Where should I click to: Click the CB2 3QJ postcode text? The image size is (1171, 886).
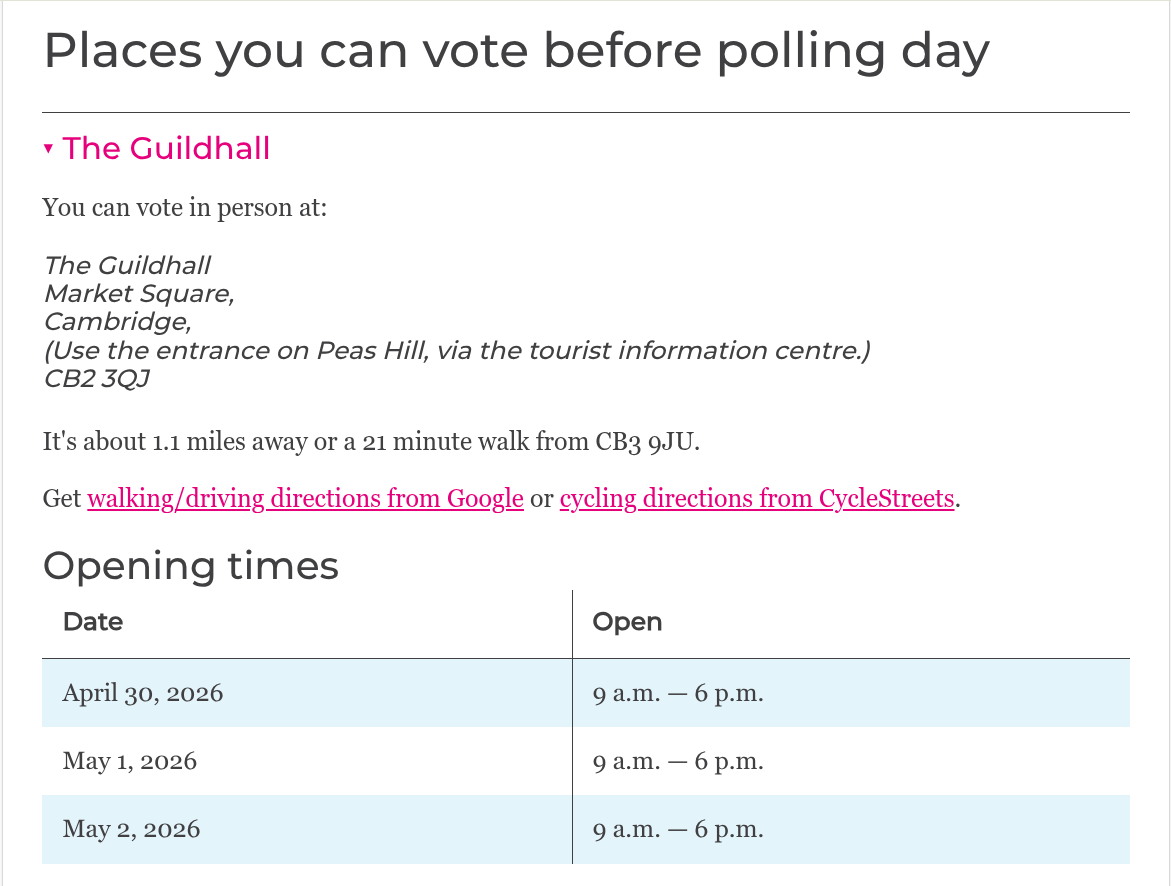click(x=96, y=379)
